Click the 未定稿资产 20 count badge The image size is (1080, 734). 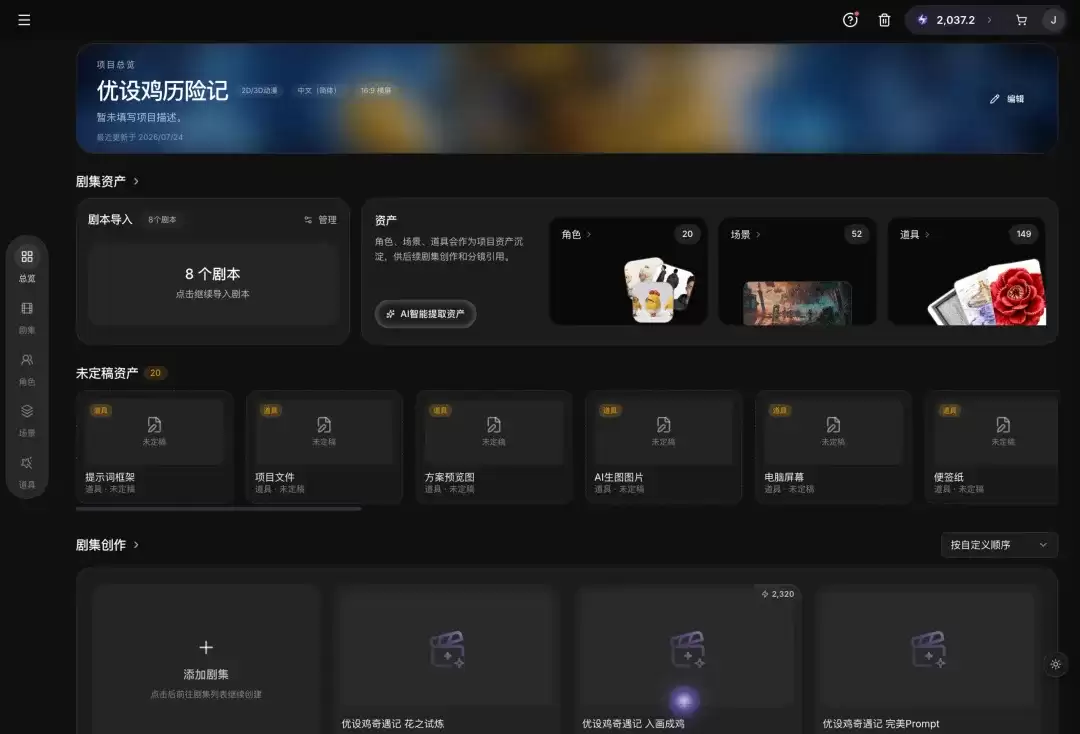(156, 373)
